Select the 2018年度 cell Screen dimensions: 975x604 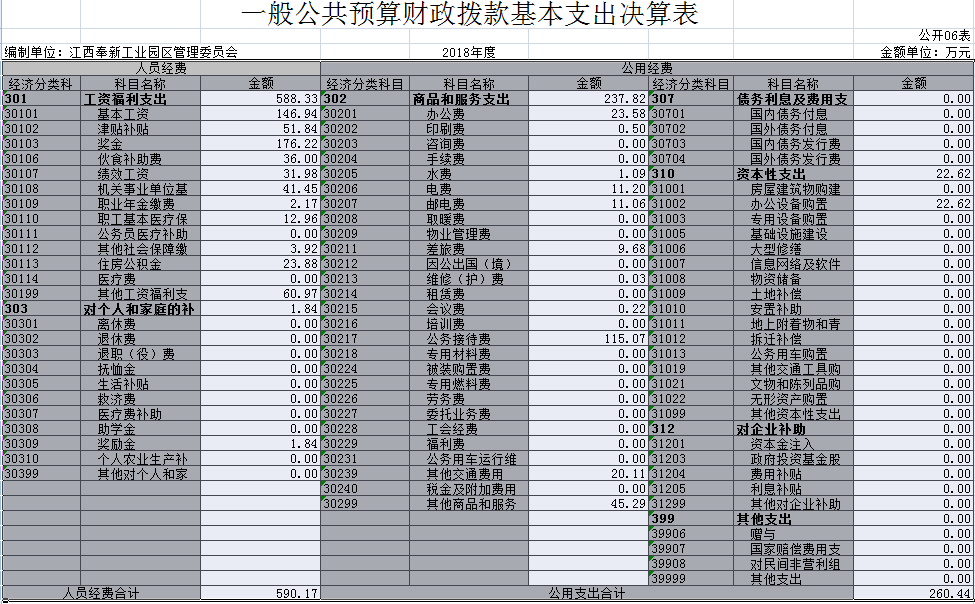pos(468,52)
